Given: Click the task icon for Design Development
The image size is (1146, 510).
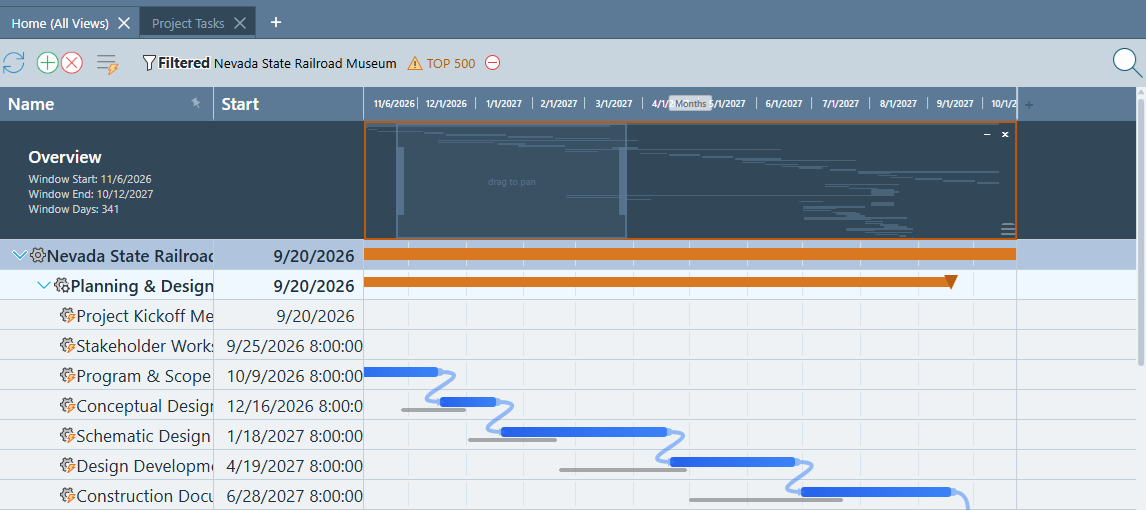Looking at the screenshot, I should [x=68, y=465].
